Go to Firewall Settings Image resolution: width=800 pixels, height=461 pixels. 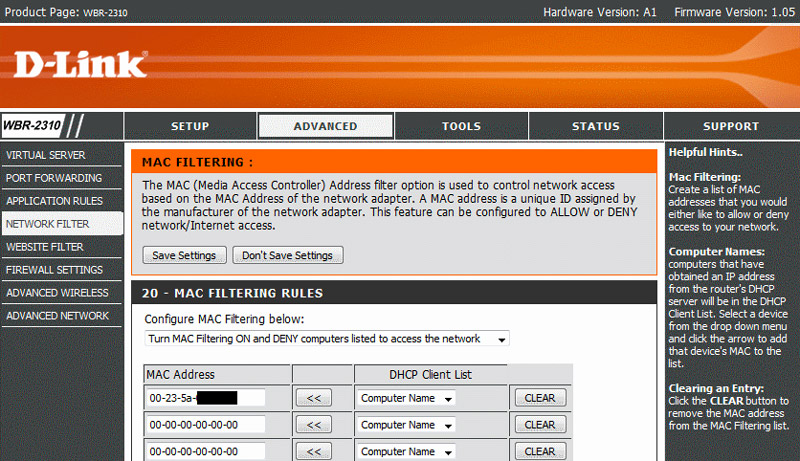coord(61,270)
